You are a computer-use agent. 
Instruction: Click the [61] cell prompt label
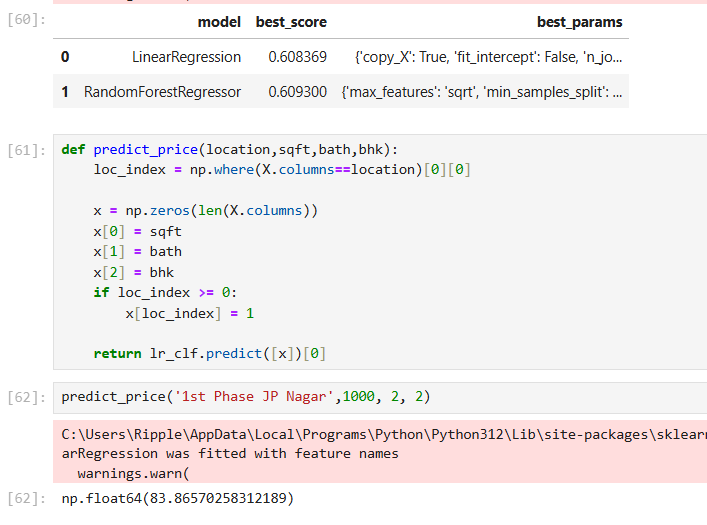pos(26,150)
